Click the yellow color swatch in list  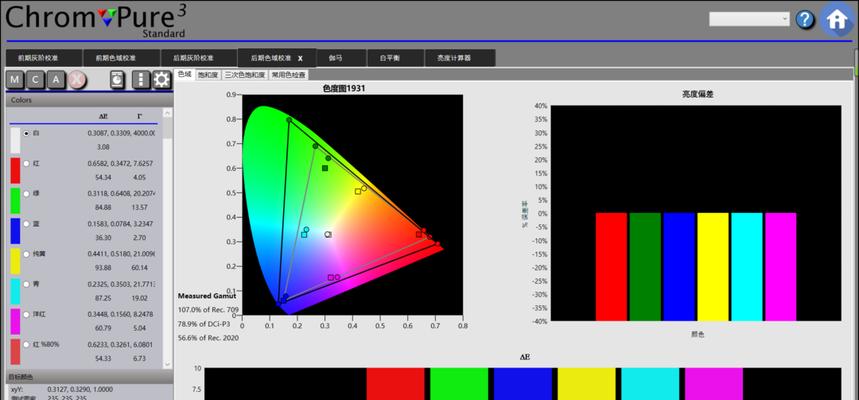click(15, 261)
